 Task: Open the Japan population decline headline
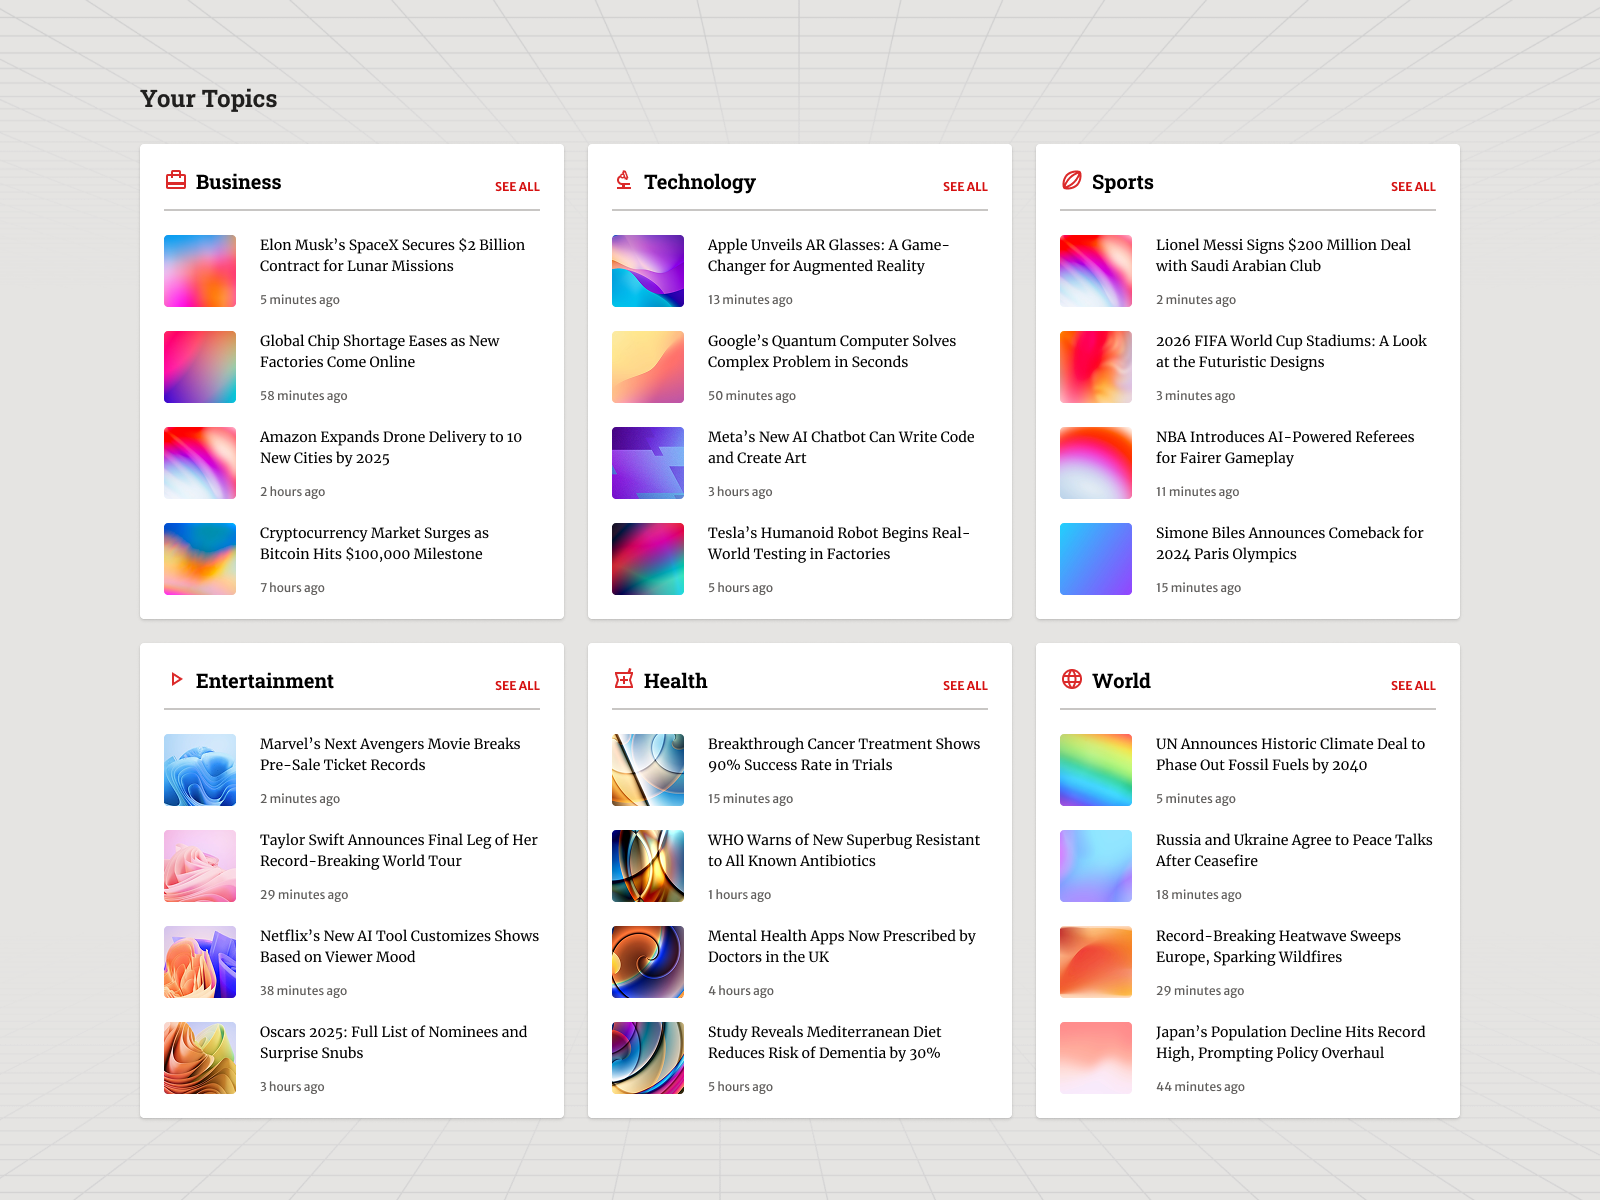pos(1290,1042)
